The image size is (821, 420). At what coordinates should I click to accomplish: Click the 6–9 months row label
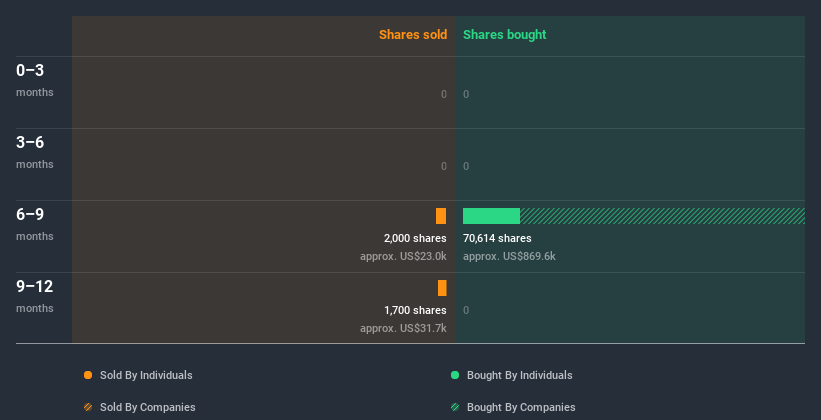click(35, 224)
